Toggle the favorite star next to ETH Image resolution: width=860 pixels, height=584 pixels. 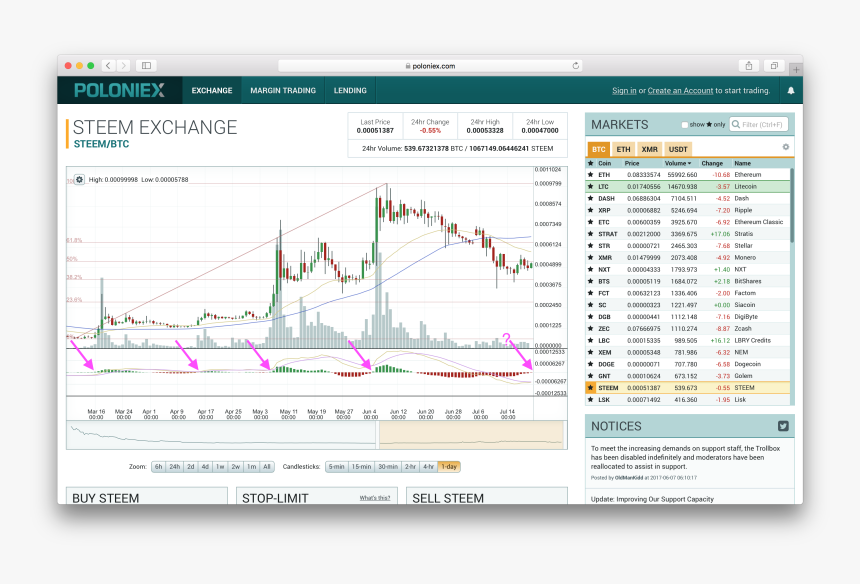[x=590, y=173]
